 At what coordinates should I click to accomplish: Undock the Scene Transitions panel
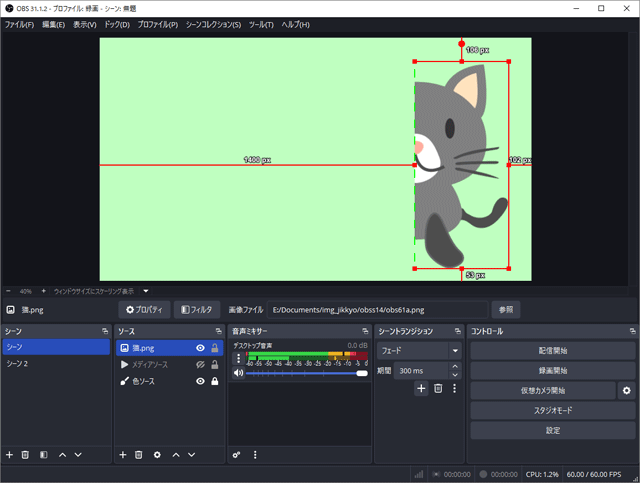tap(458, 331)
